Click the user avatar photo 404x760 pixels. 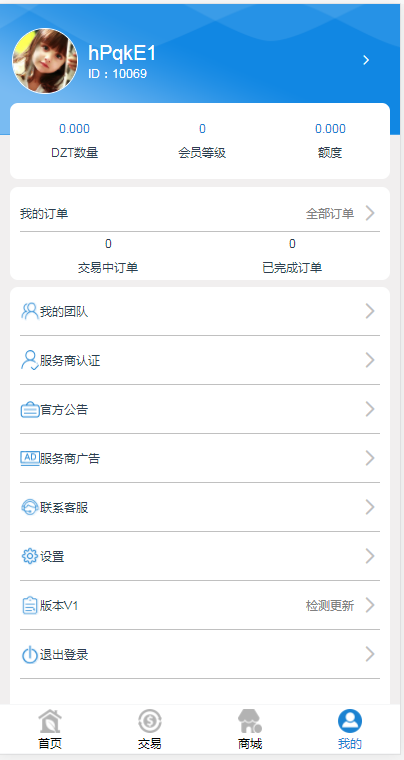tap(45, 61)
